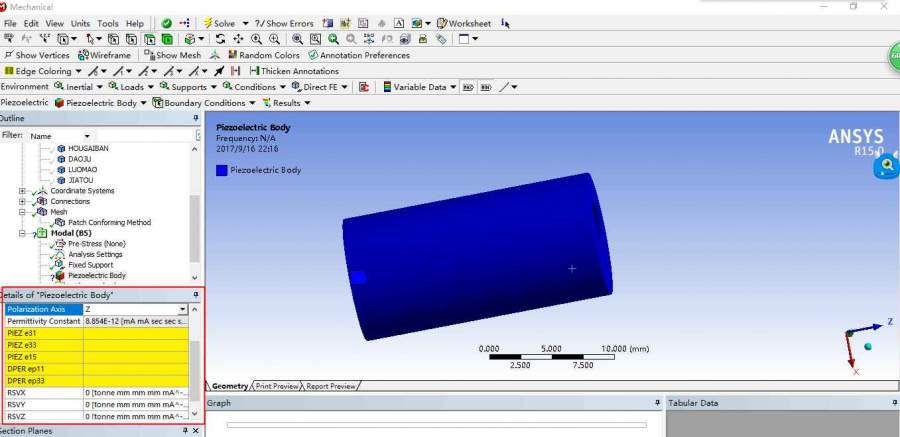The image size is (900, 437).
Task: Open the Solve dropdown arrow
Action: 245,24
